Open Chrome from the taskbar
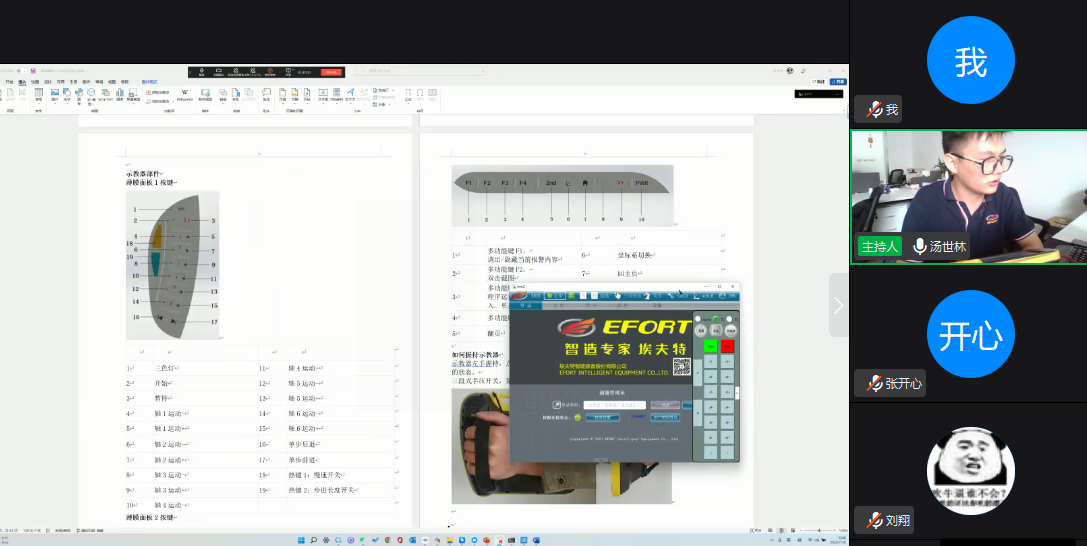The height and width of the screenshot is (546, 1087). (388, 540)
